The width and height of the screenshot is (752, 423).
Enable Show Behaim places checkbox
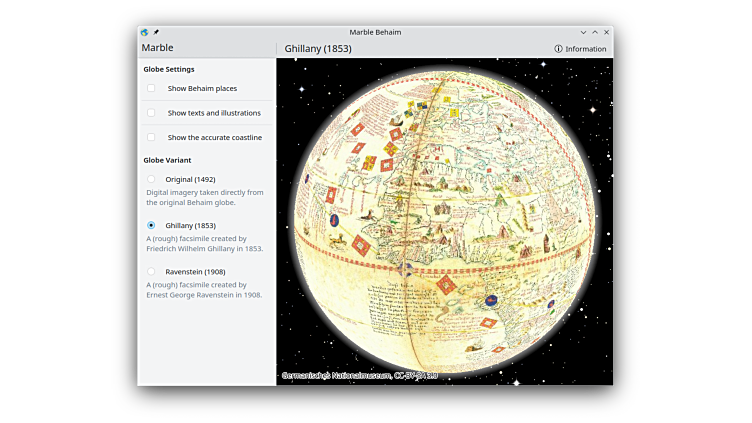tap(151, 88)
